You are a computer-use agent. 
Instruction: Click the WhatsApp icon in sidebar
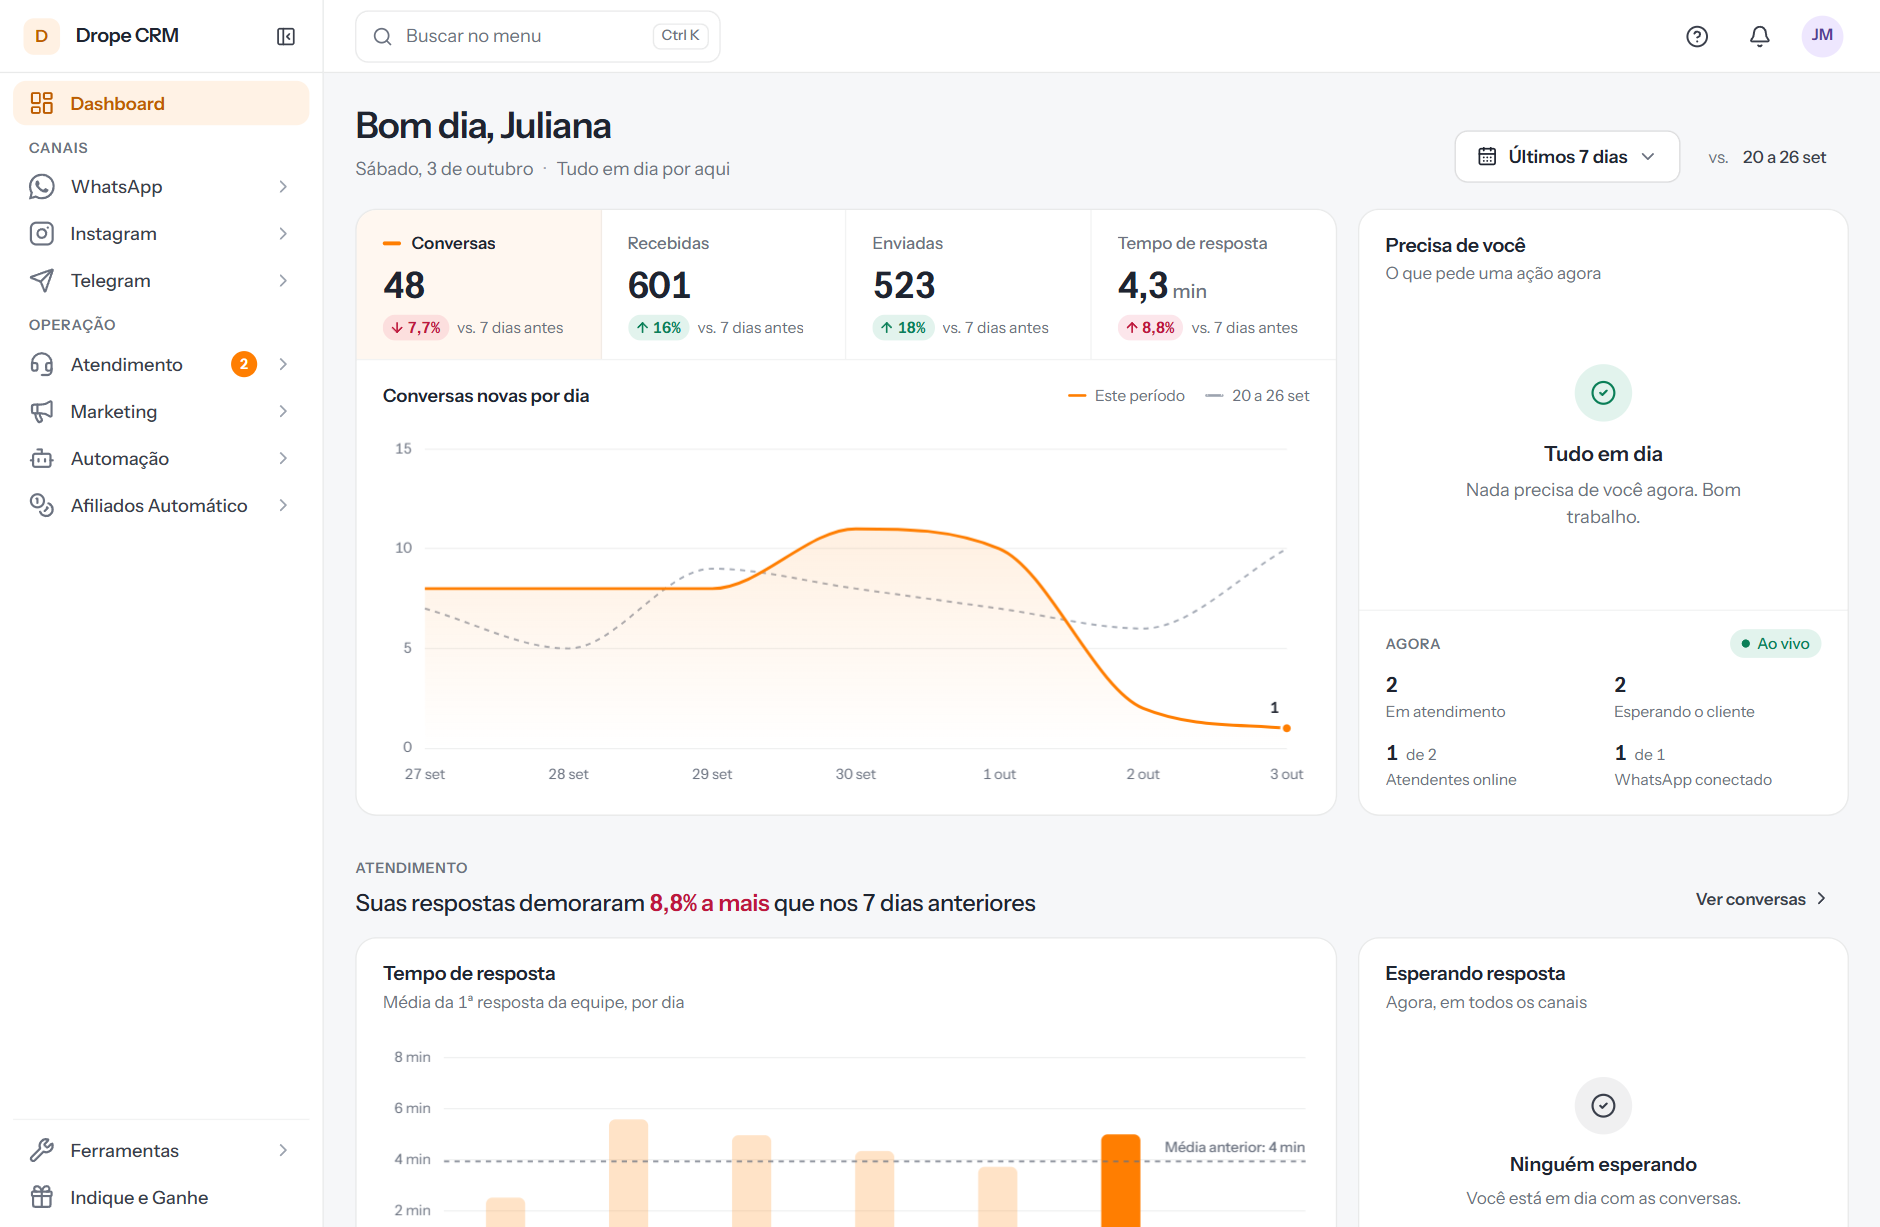point(42,187)
